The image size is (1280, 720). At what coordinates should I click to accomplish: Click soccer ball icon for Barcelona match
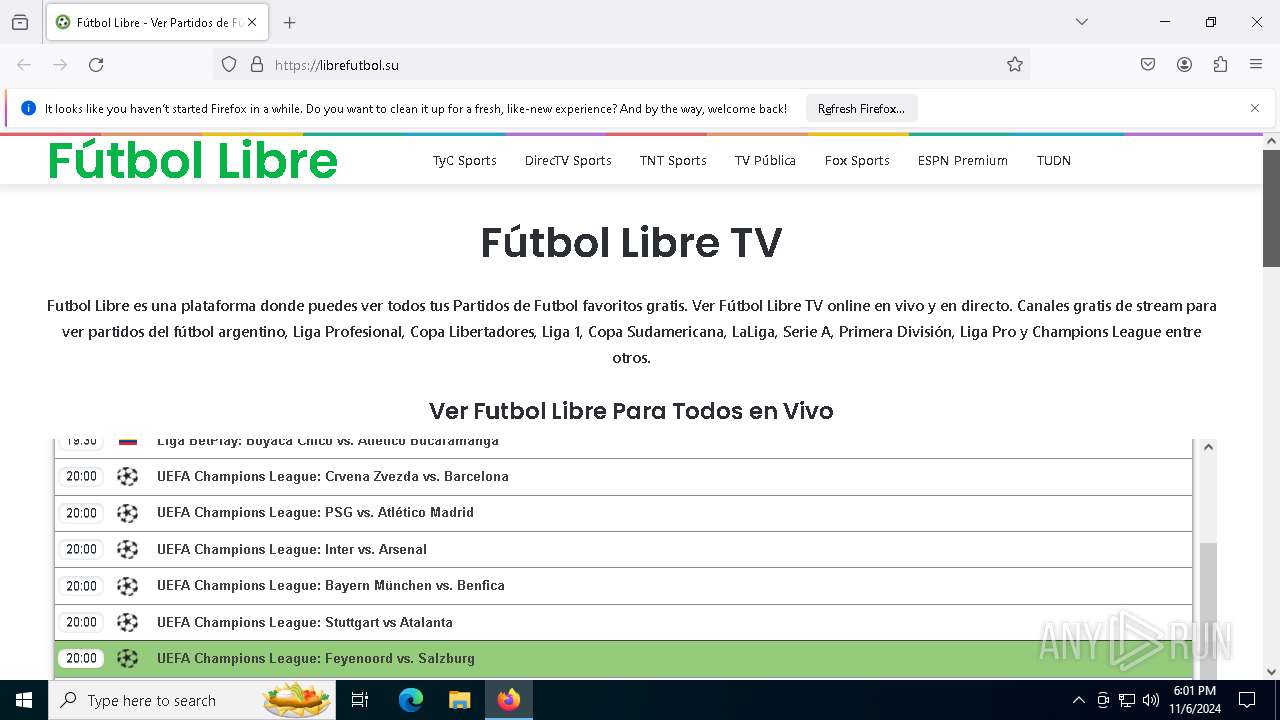127,477
